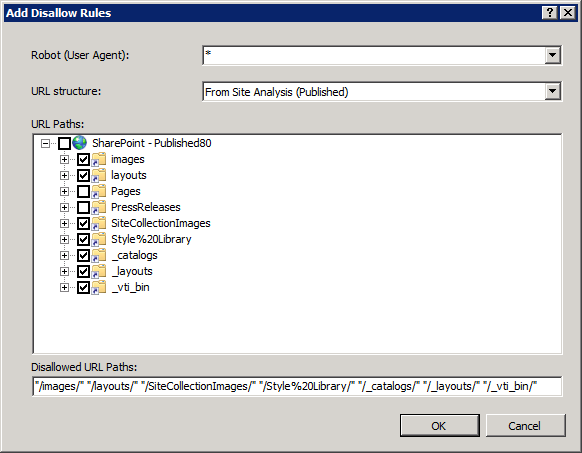Select the _vti_bin folder icon

click(x=99, y=287)
